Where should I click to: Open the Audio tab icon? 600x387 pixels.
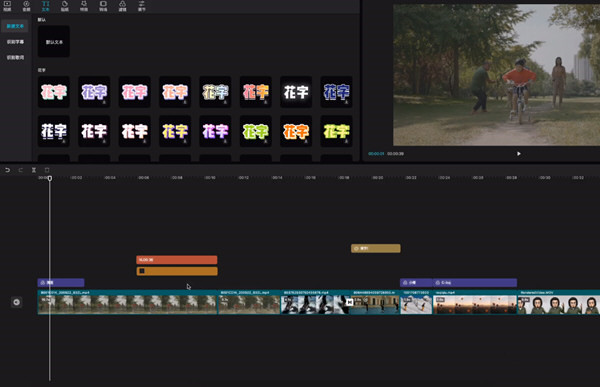point(26,5)
